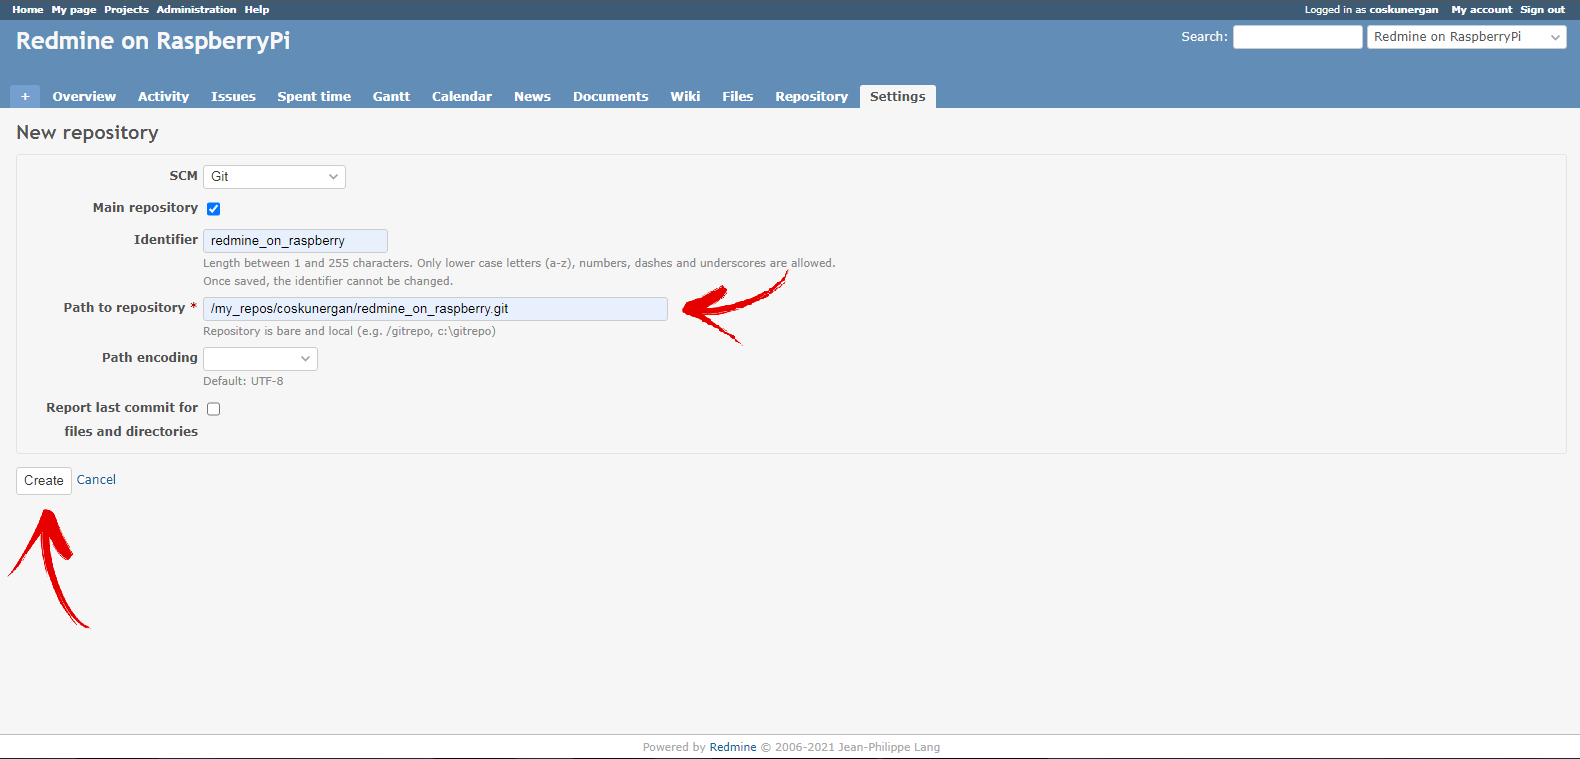Screen dimensions: 1580x759
Task: Switch to the Files tab
Action: (x=737, y=96)
